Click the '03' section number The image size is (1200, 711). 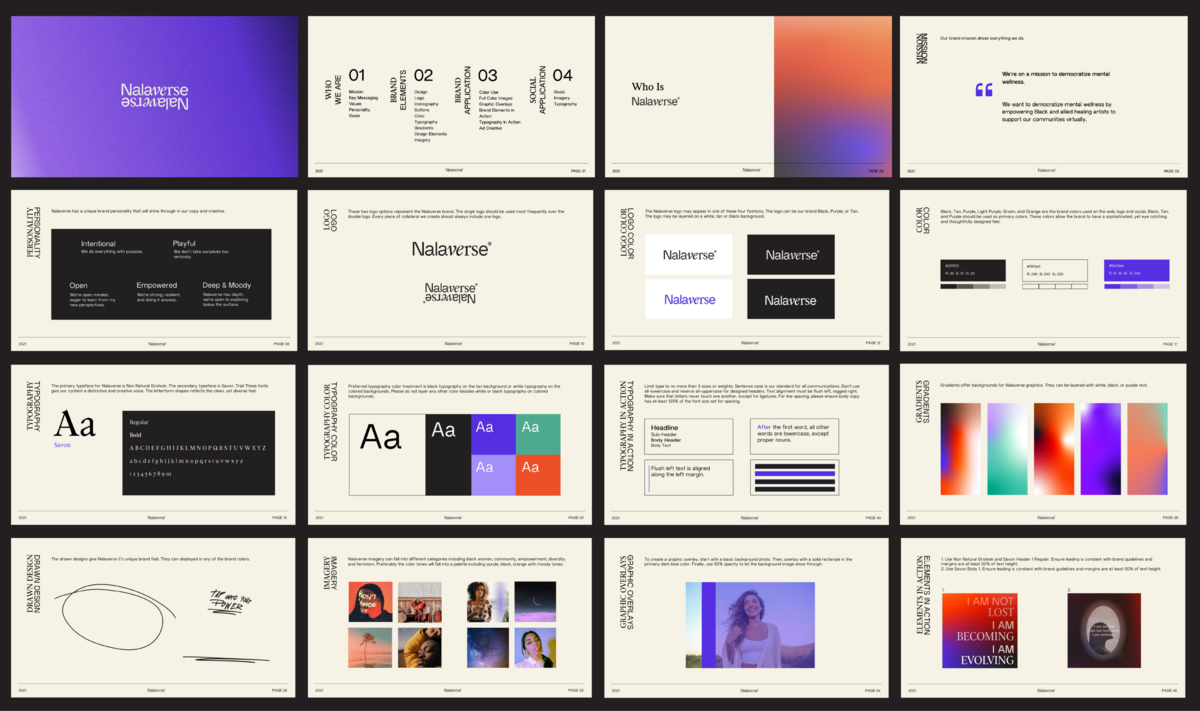pos(488,75)
